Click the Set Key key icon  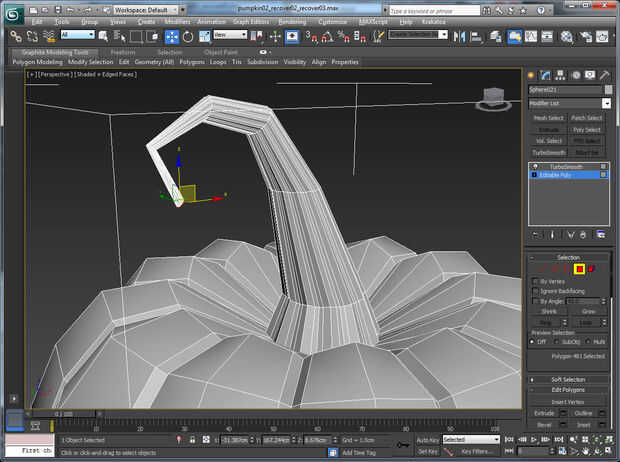(403, 445)
